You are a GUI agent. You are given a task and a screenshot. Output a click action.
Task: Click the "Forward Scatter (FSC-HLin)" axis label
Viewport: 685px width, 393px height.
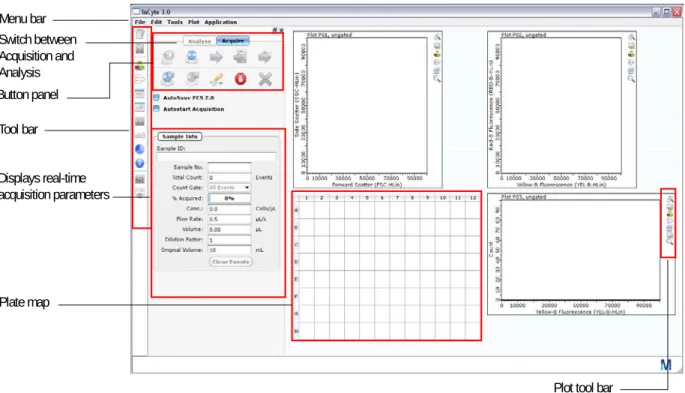(x=367, y=185)
